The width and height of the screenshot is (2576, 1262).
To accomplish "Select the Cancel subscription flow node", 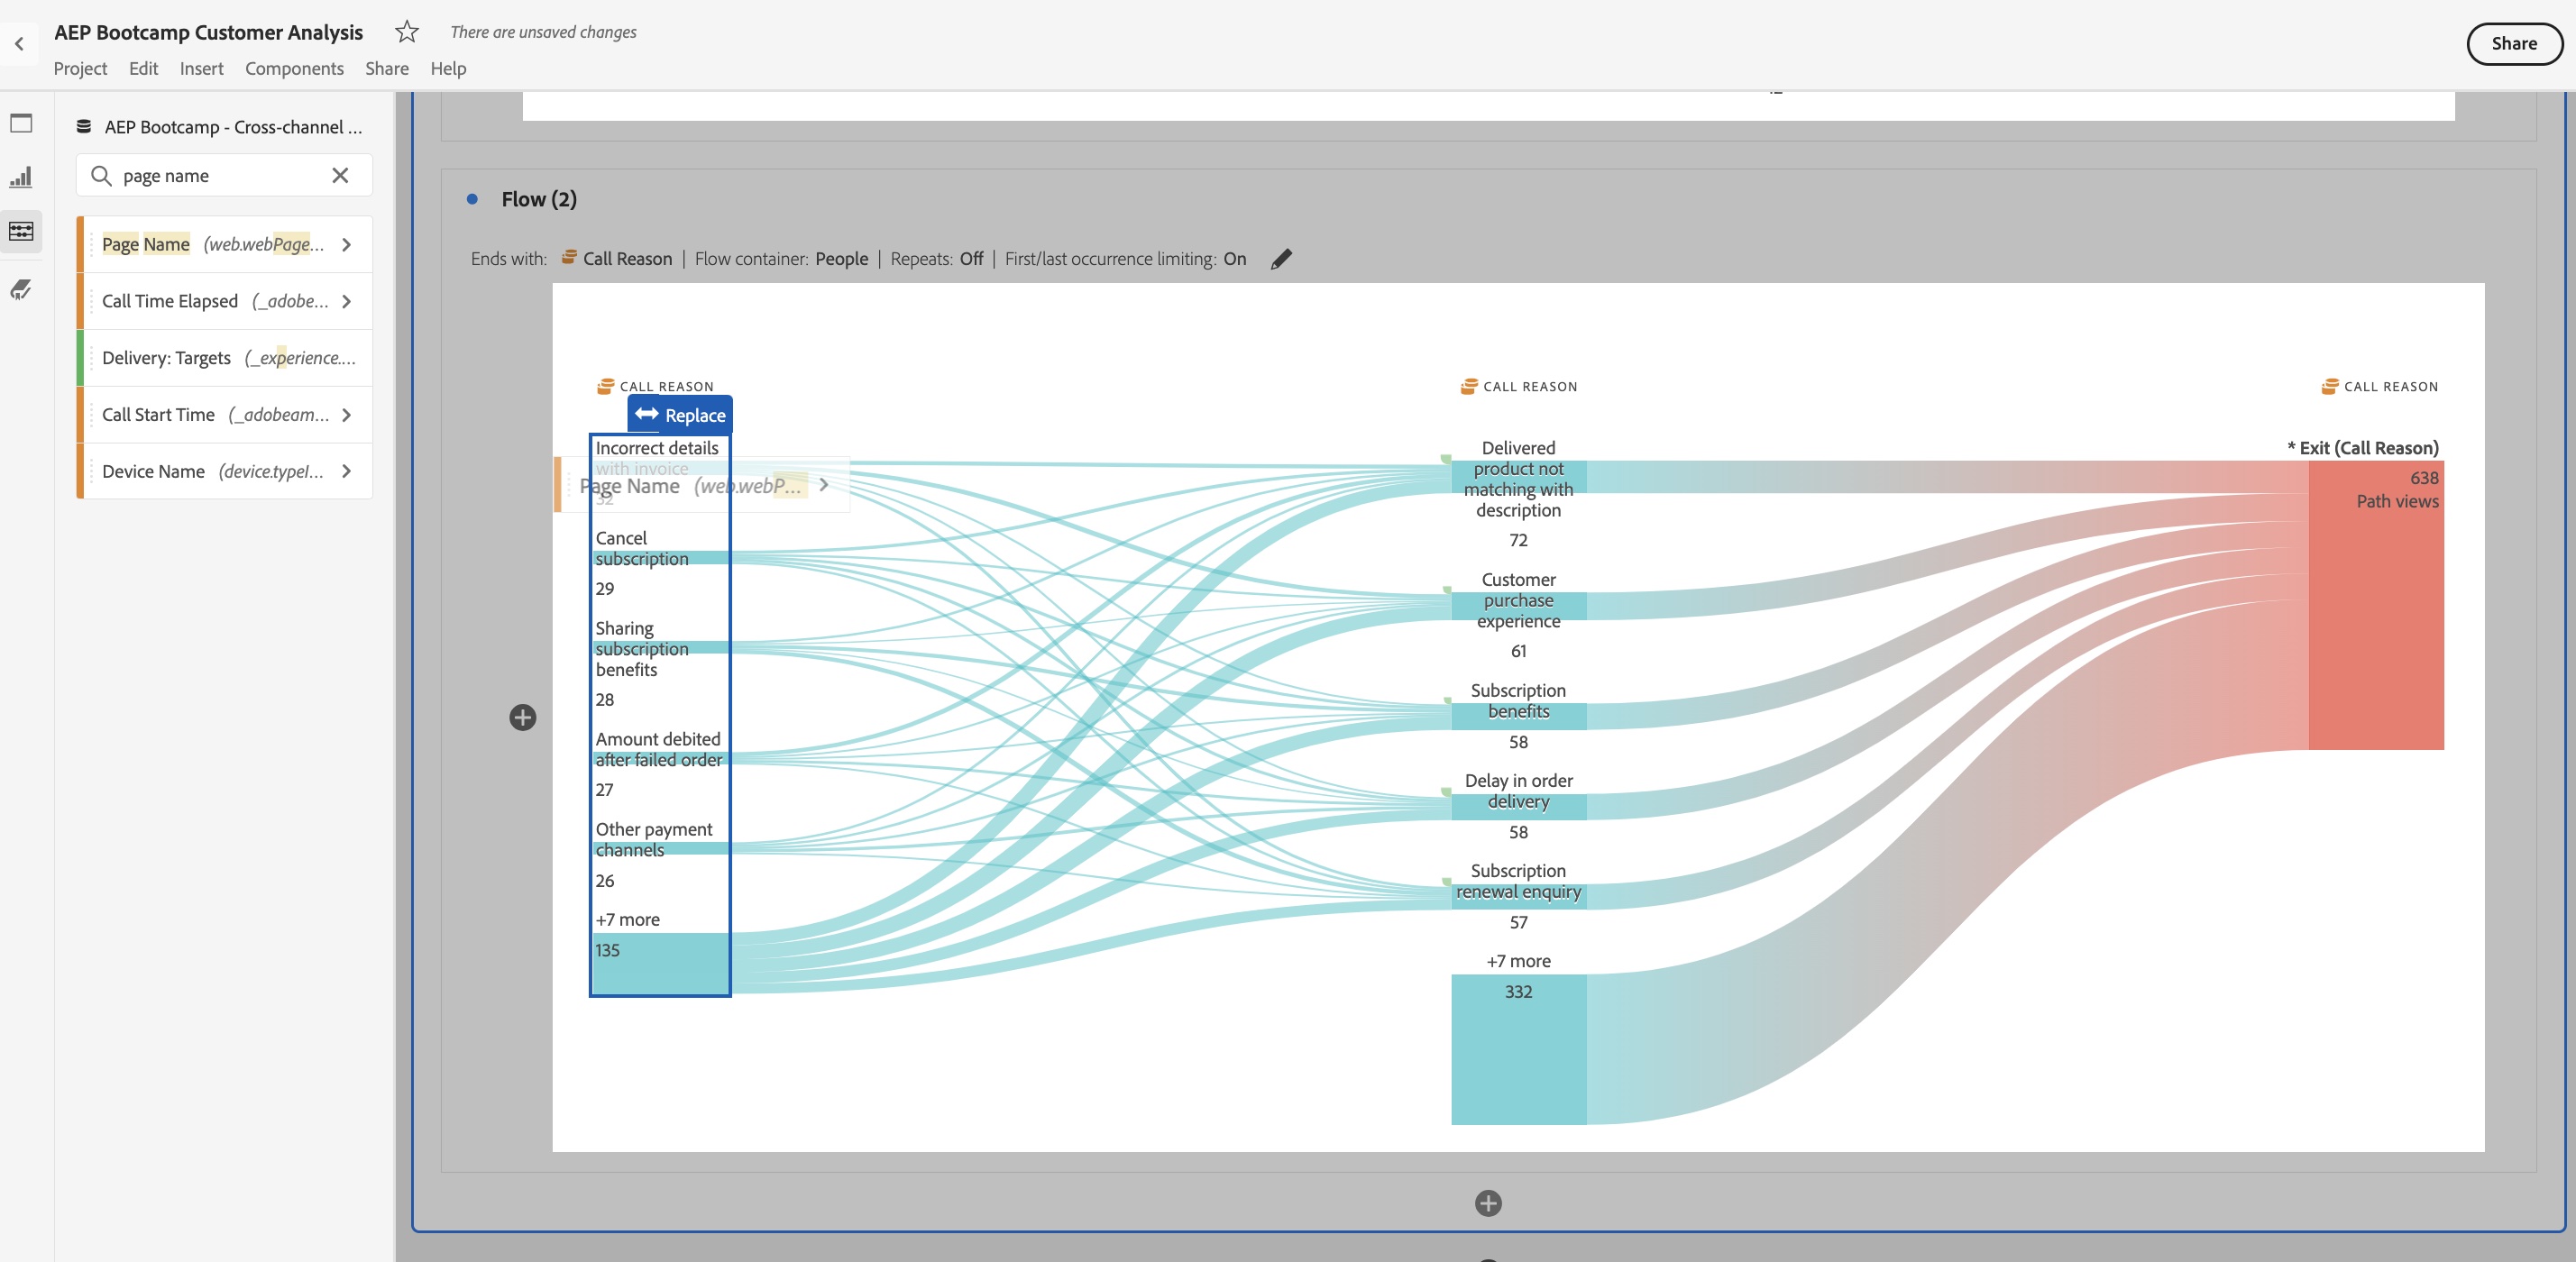I will (x=660, y=558).
